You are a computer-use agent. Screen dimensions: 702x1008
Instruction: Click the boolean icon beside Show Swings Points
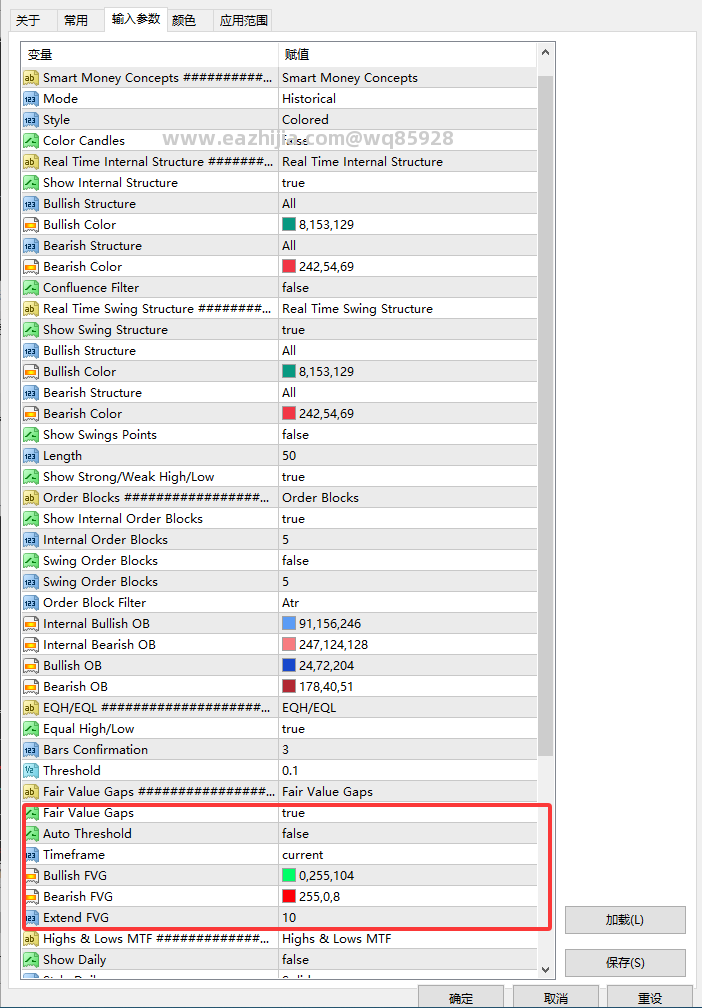(31, 435)
